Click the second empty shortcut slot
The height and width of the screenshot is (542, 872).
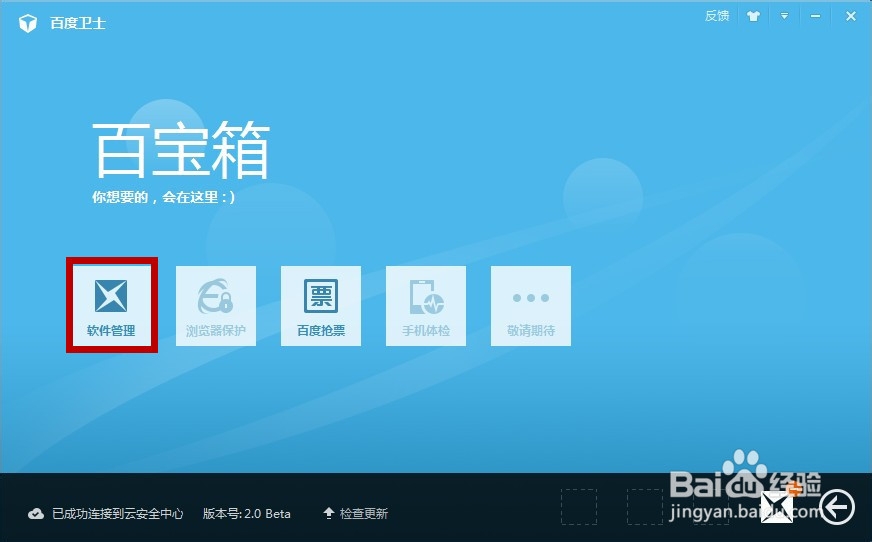pos(645,507)
